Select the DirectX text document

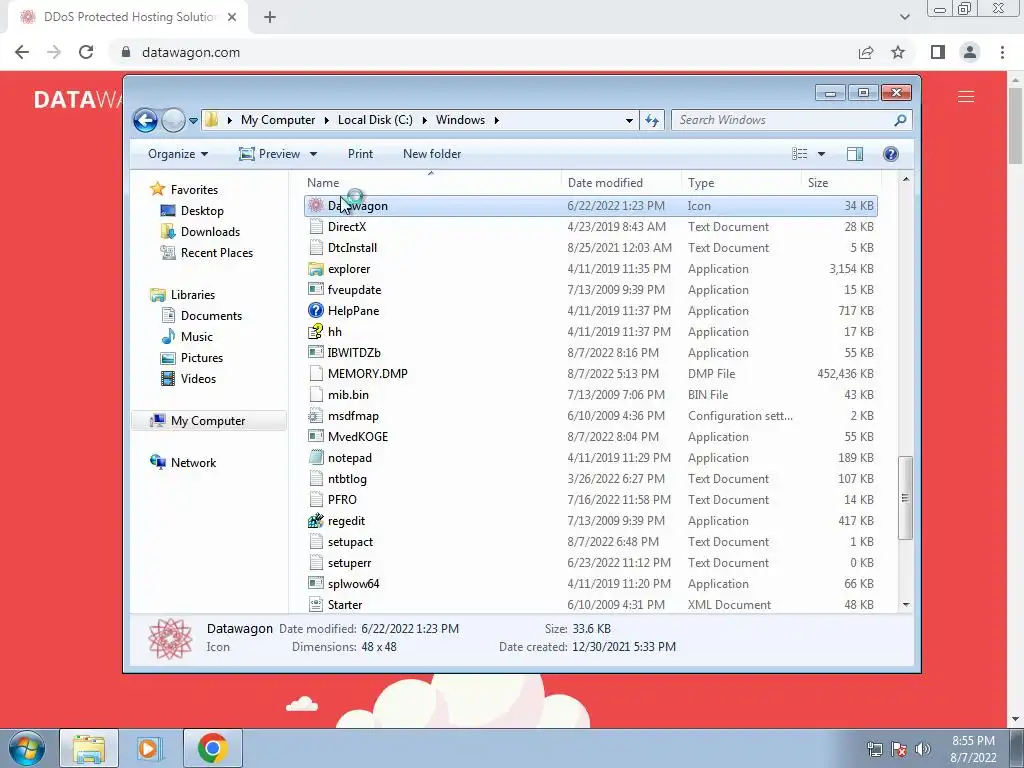(x=590, y=227)
